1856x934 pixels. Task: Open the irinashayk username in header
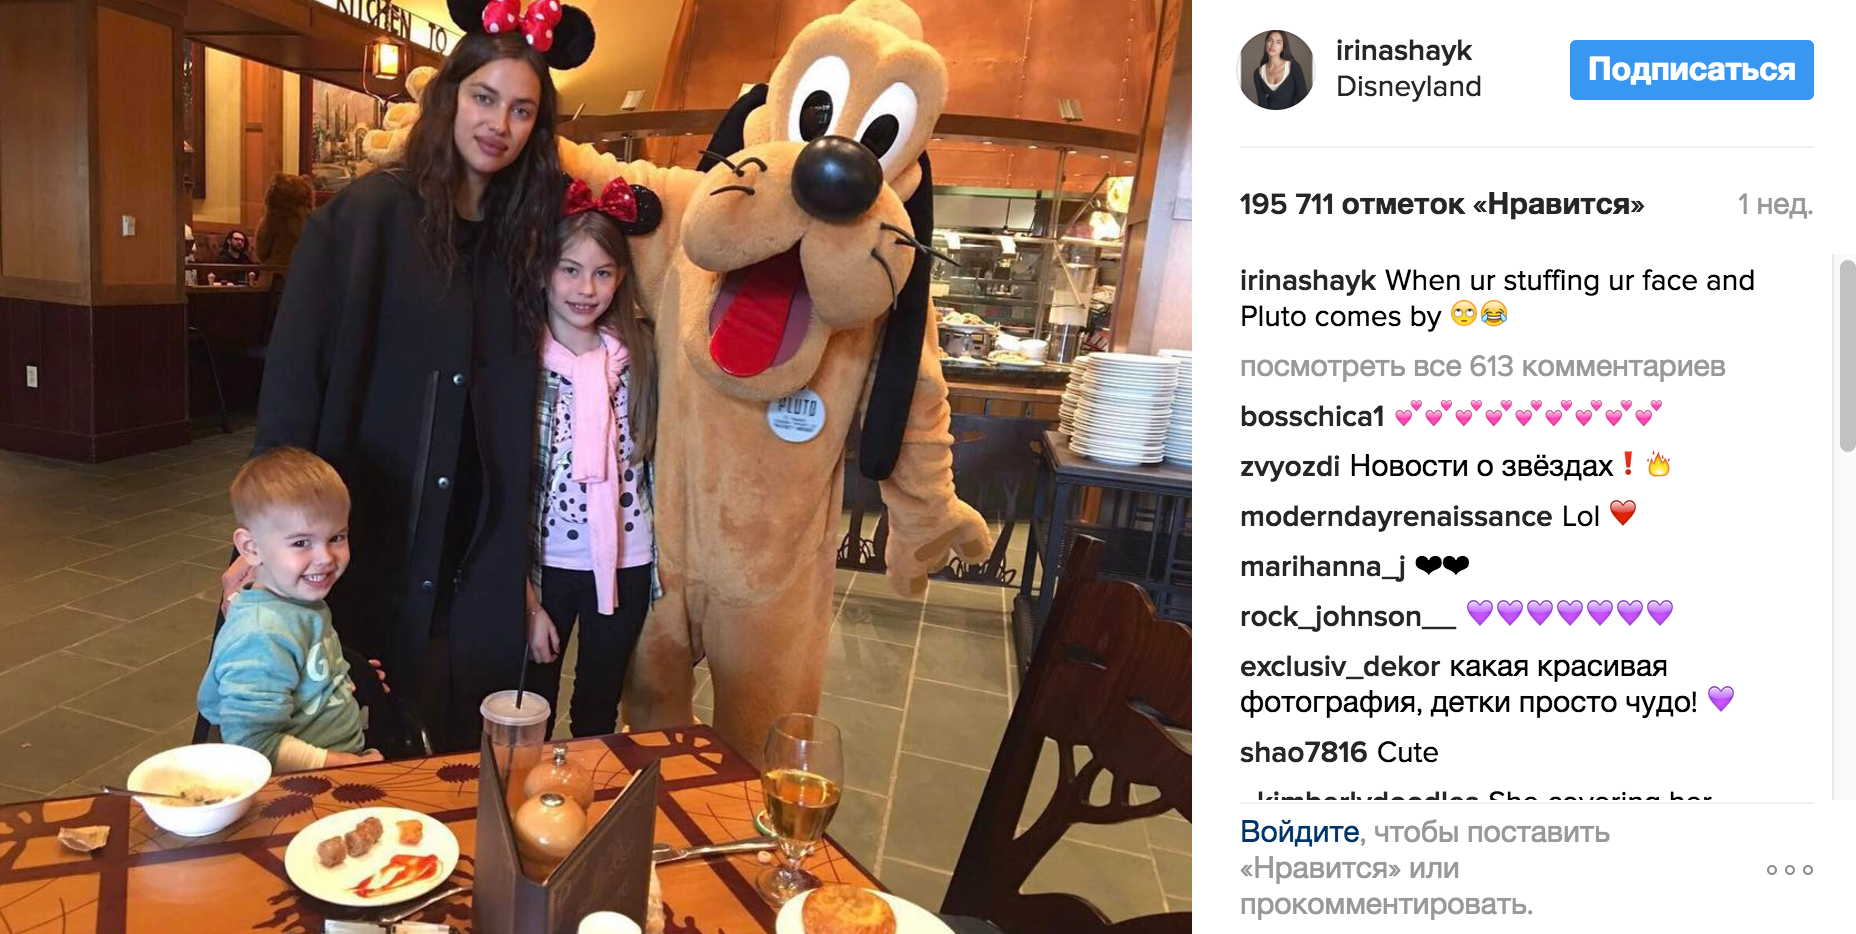click(x=1403, y=50)
